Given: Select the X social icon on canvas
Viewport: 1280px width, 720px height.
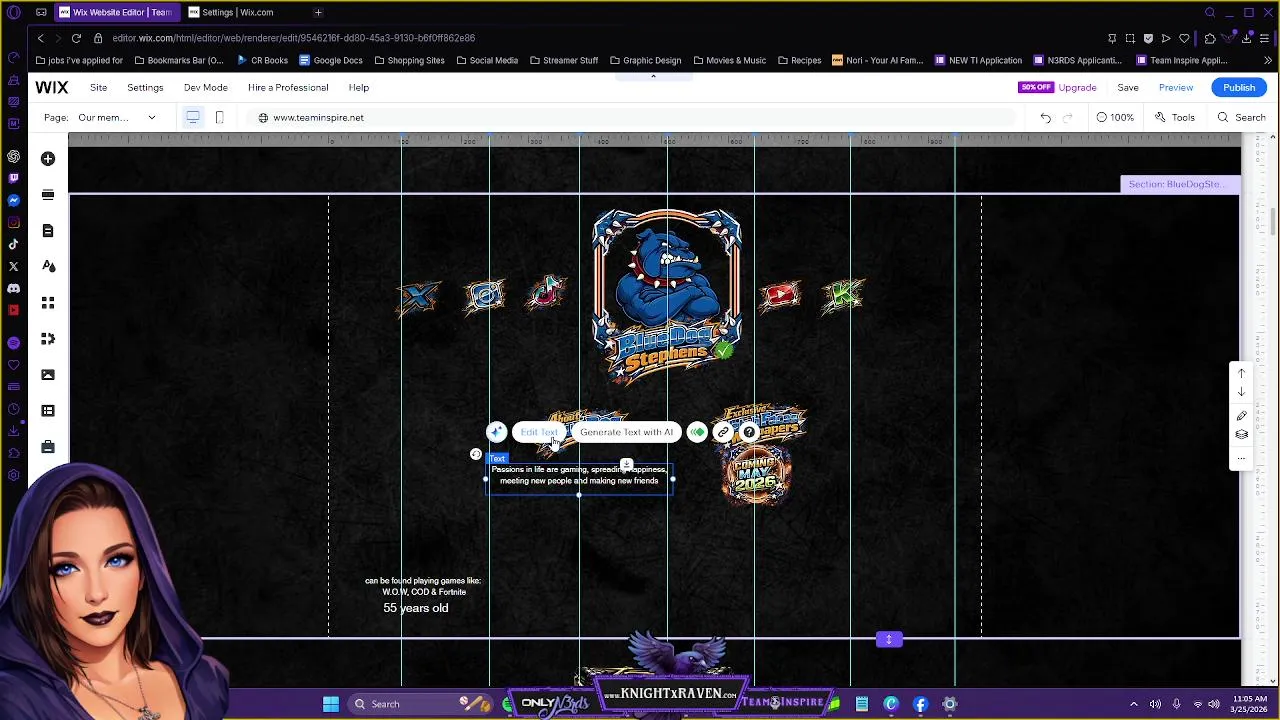Looking at the screenshot, I should pyautogui.click(x=419, y=297).
